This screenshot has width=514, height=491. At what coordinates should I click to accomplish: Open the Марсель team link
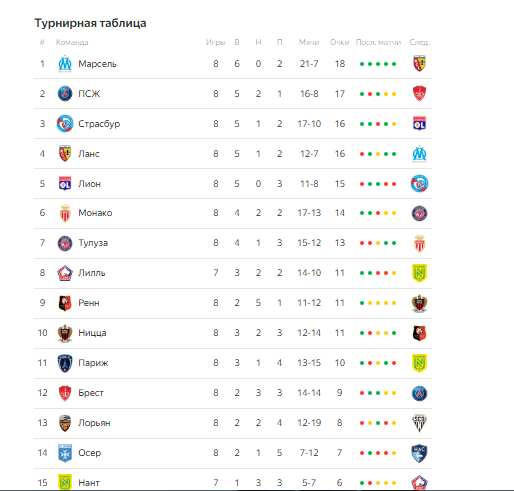[97, 64]
